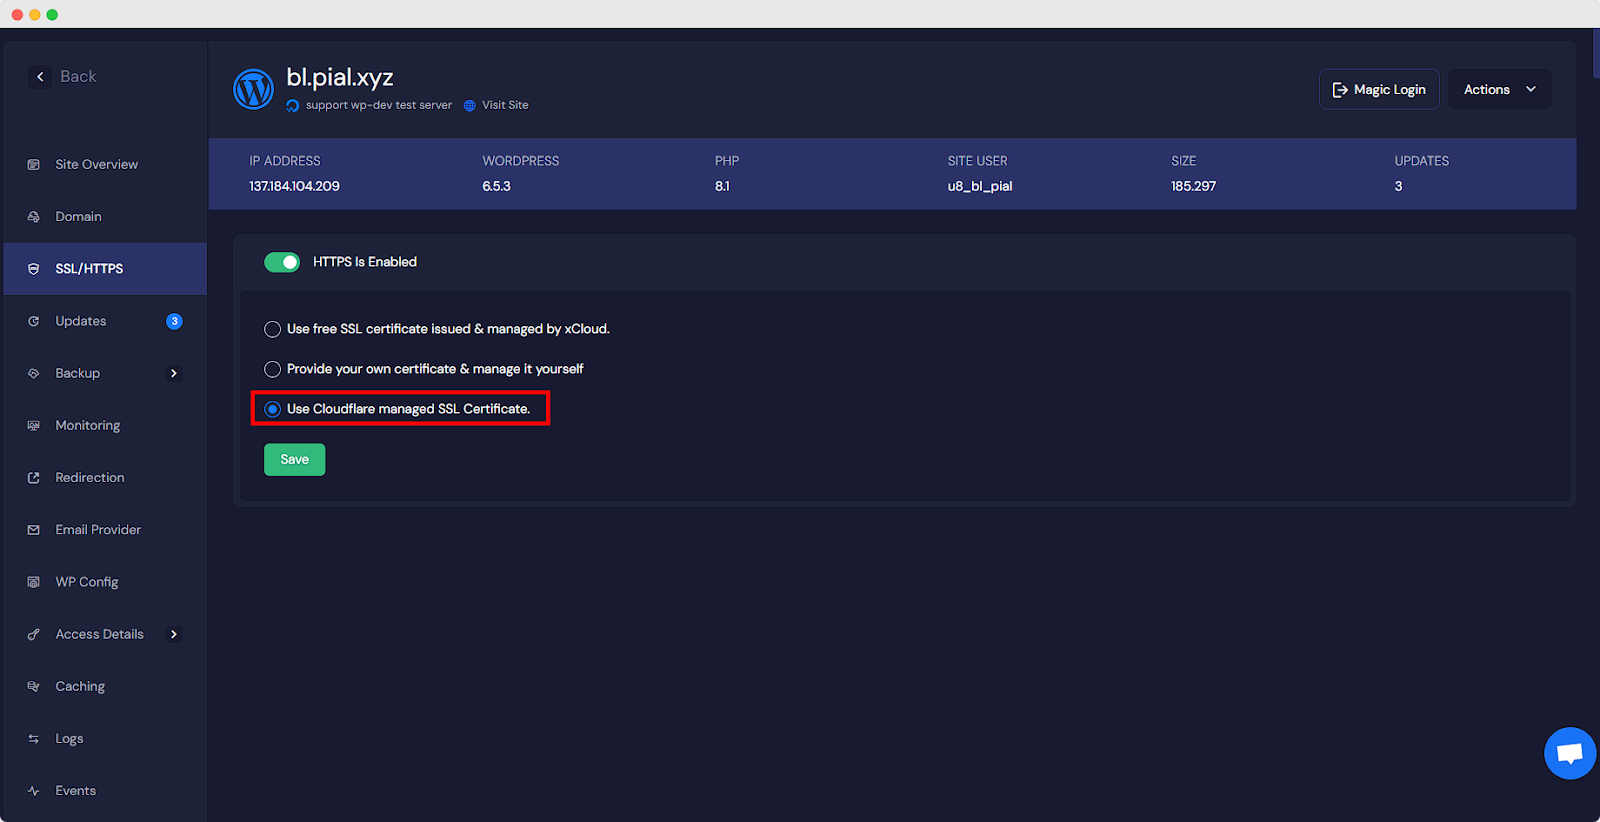The image size is (1600, 822).
Task: Click the WordPress logo icon
Action: pos(253,89)
